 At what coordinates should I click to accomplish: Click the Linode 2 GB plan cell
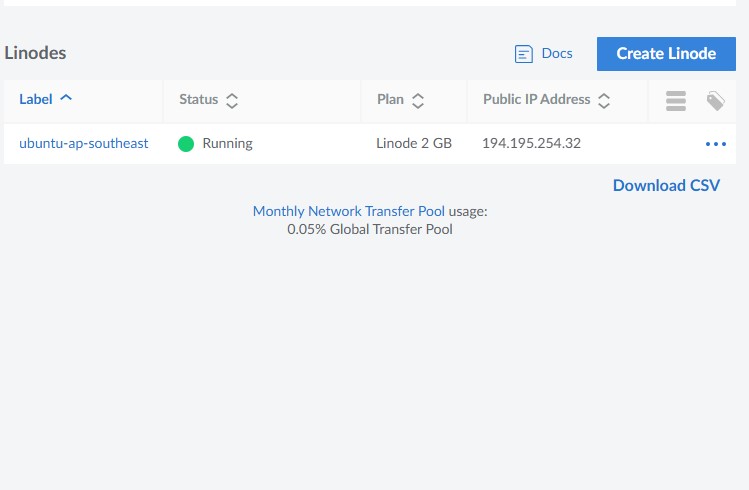tap(414, 143)
